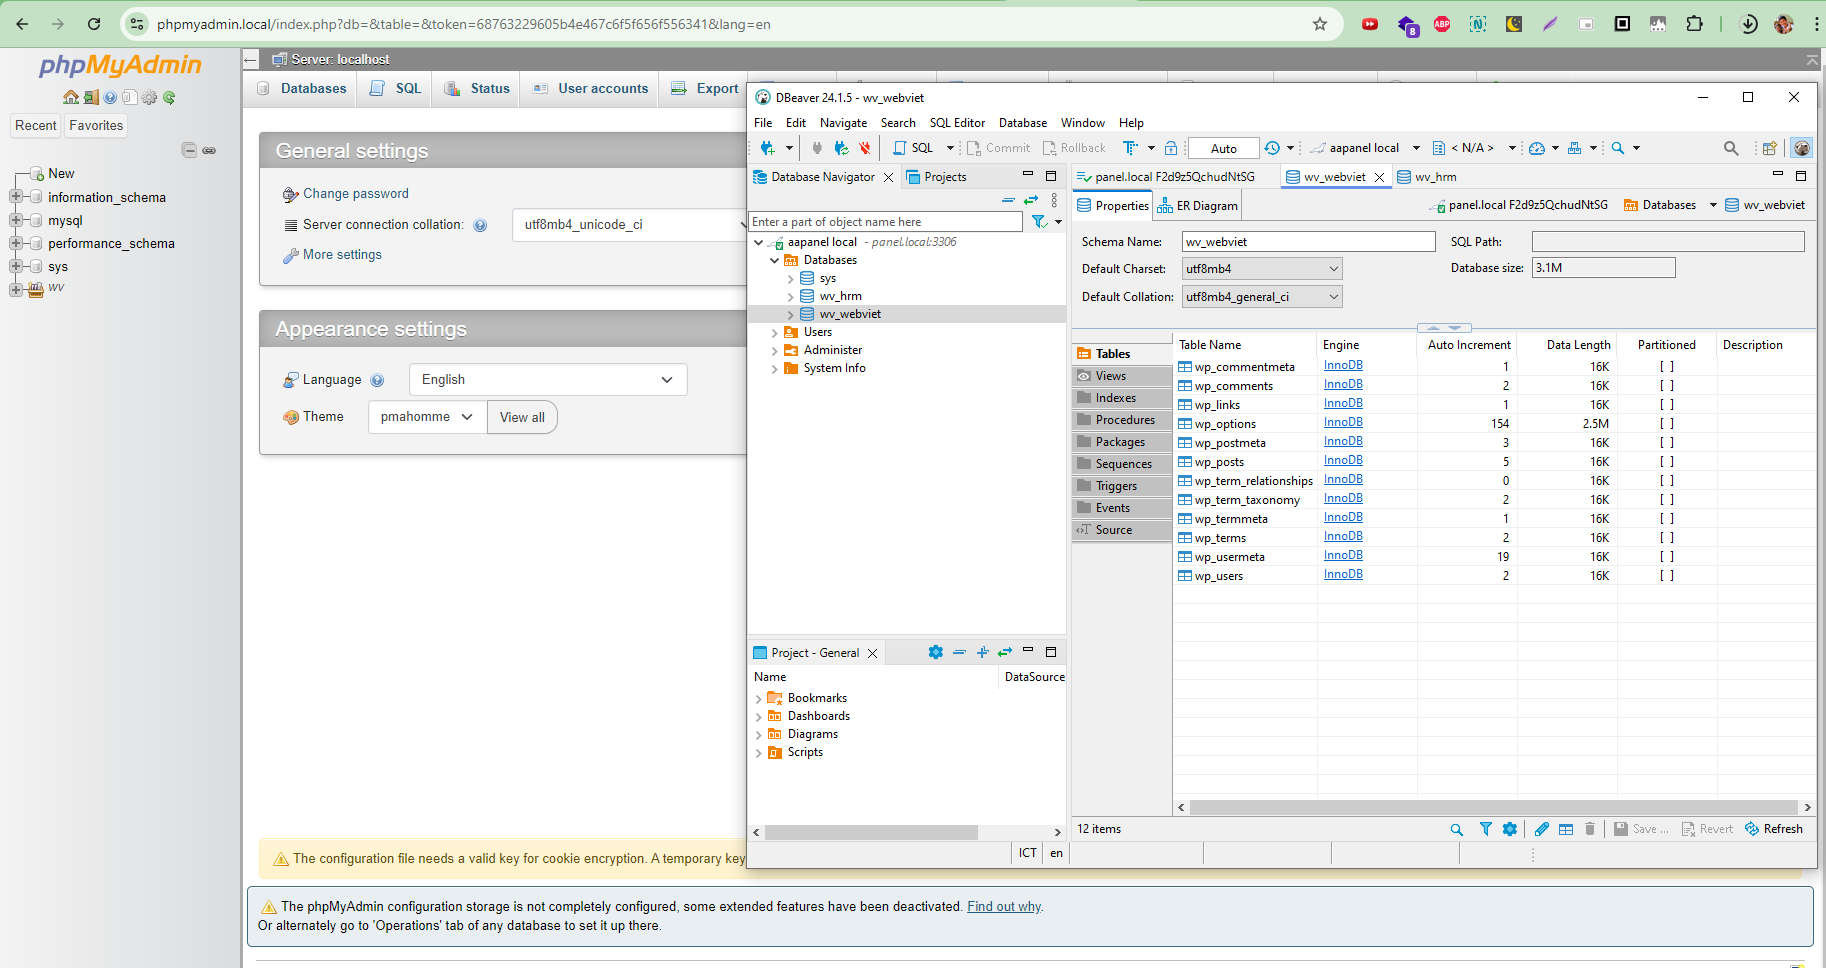Click the link-with-editor arrows in Database Navigator
Image resolution: width=1826 pixels, height=968 pixels.
(1031, 200)
